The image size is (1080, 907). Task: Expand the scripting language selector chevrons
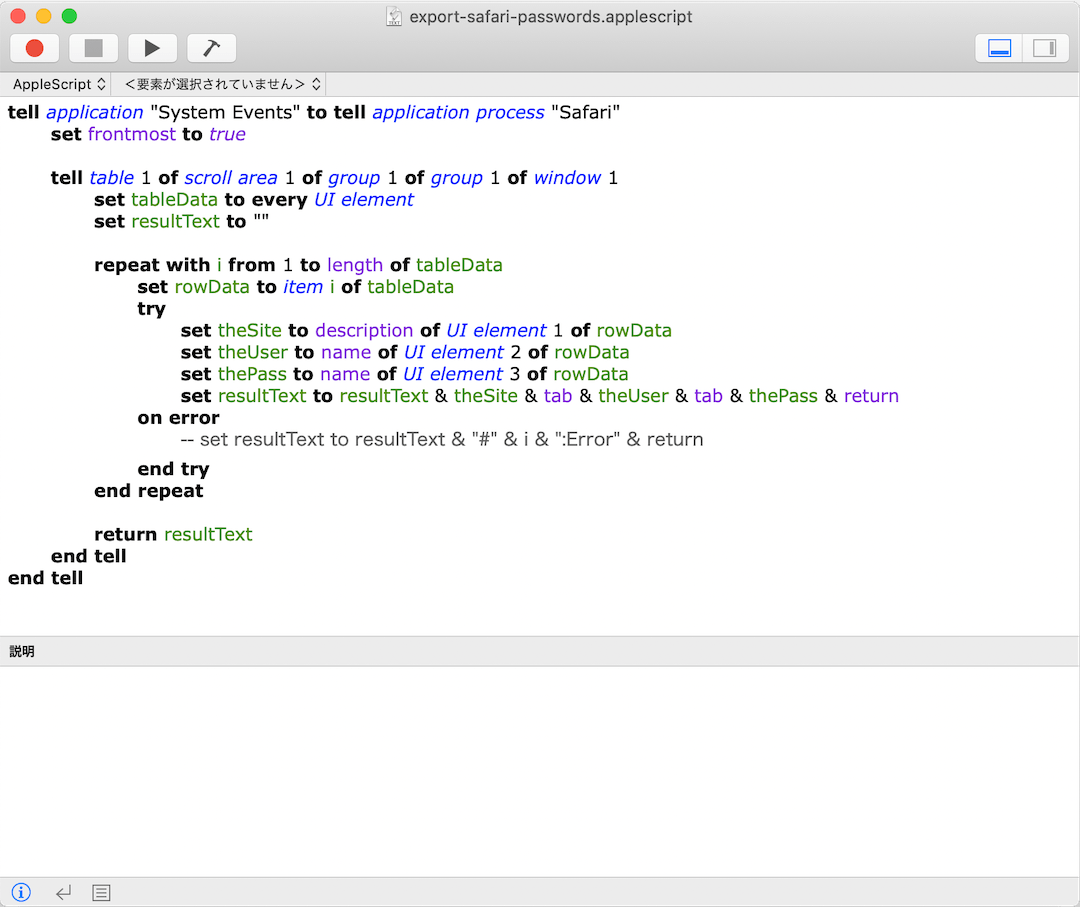click(x=102, y=84)
